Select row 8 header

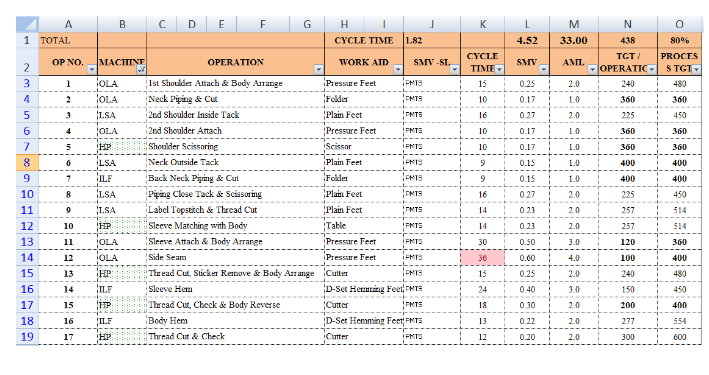[x=27, y=162]
